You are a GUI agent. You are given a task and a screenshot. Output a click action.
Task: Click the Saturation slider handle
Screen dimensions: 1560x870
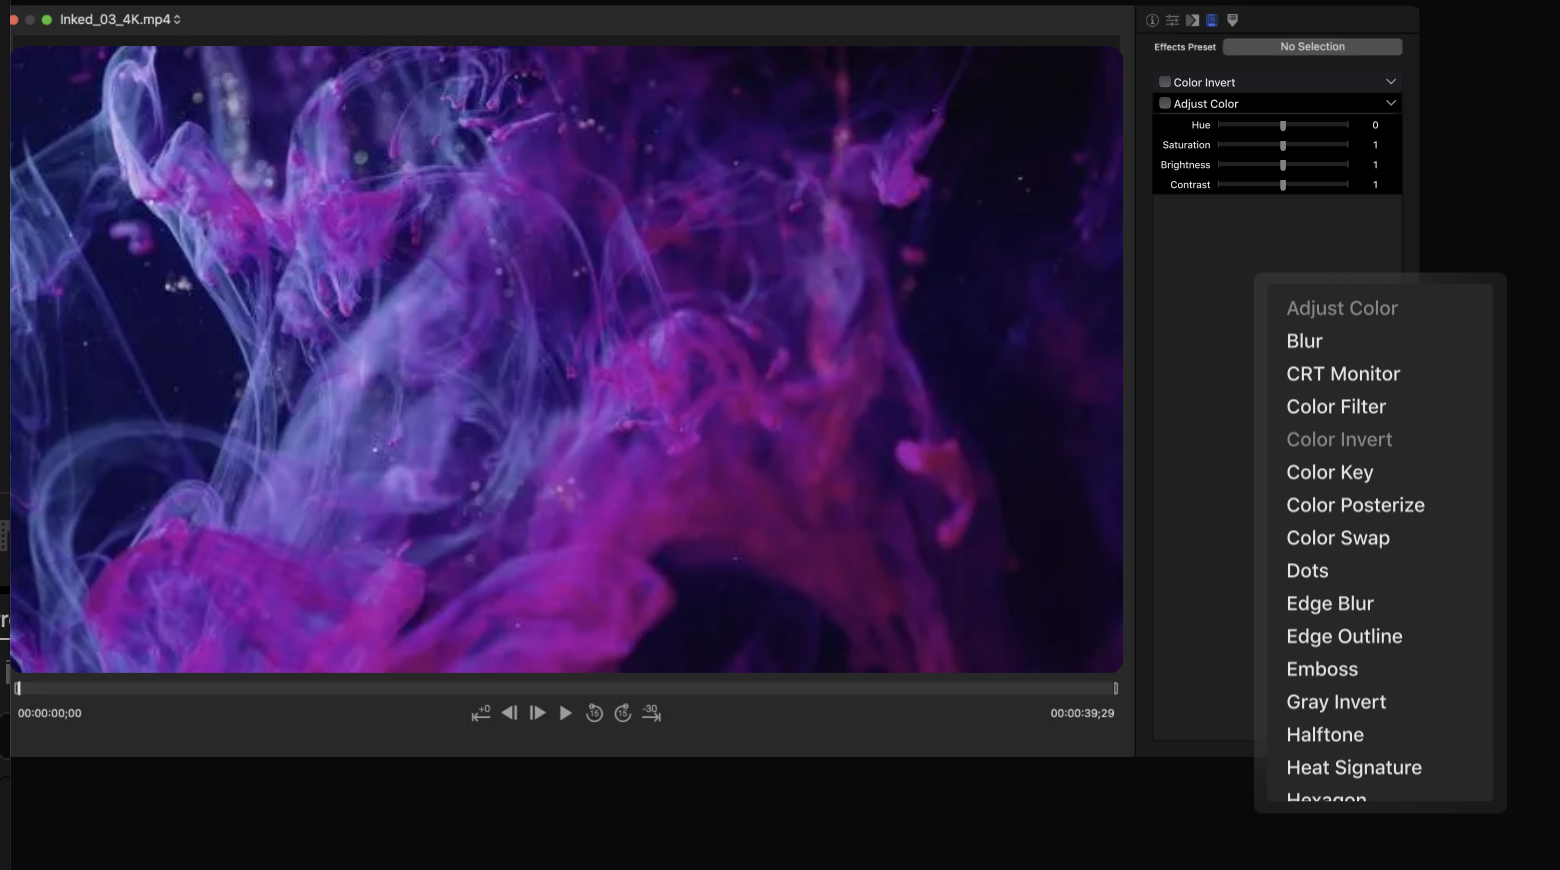point(1283,145)
